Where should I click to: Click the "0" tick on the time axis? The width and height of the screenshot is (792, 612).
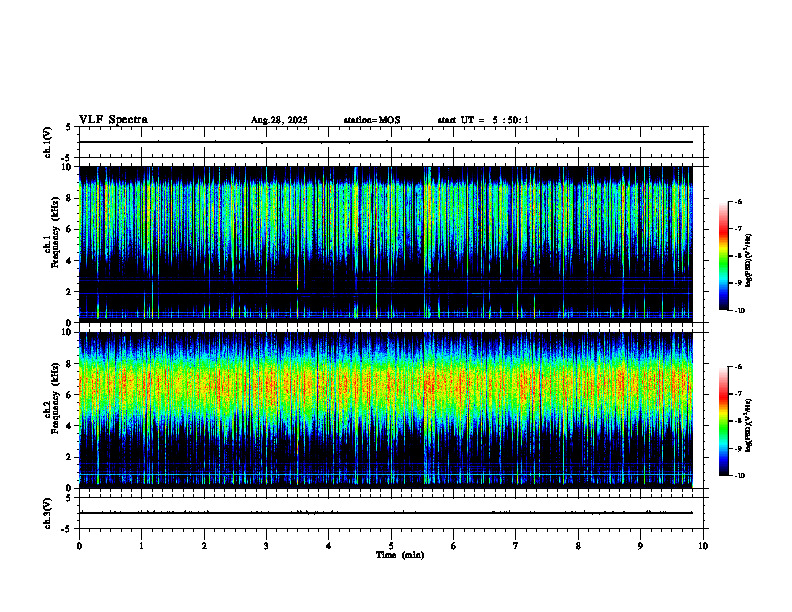(79, 546)
